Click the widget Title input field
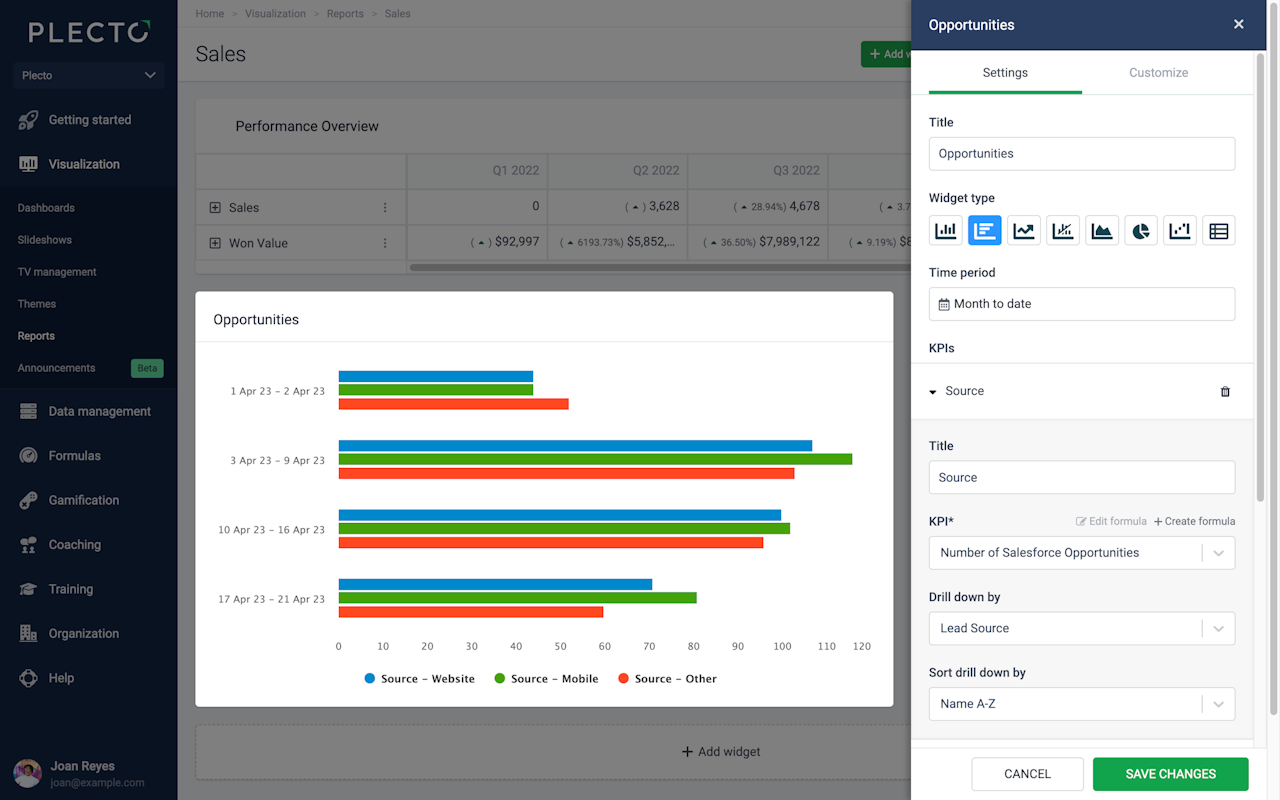The image size is (1280, 800). click(x=1081, y=154)
